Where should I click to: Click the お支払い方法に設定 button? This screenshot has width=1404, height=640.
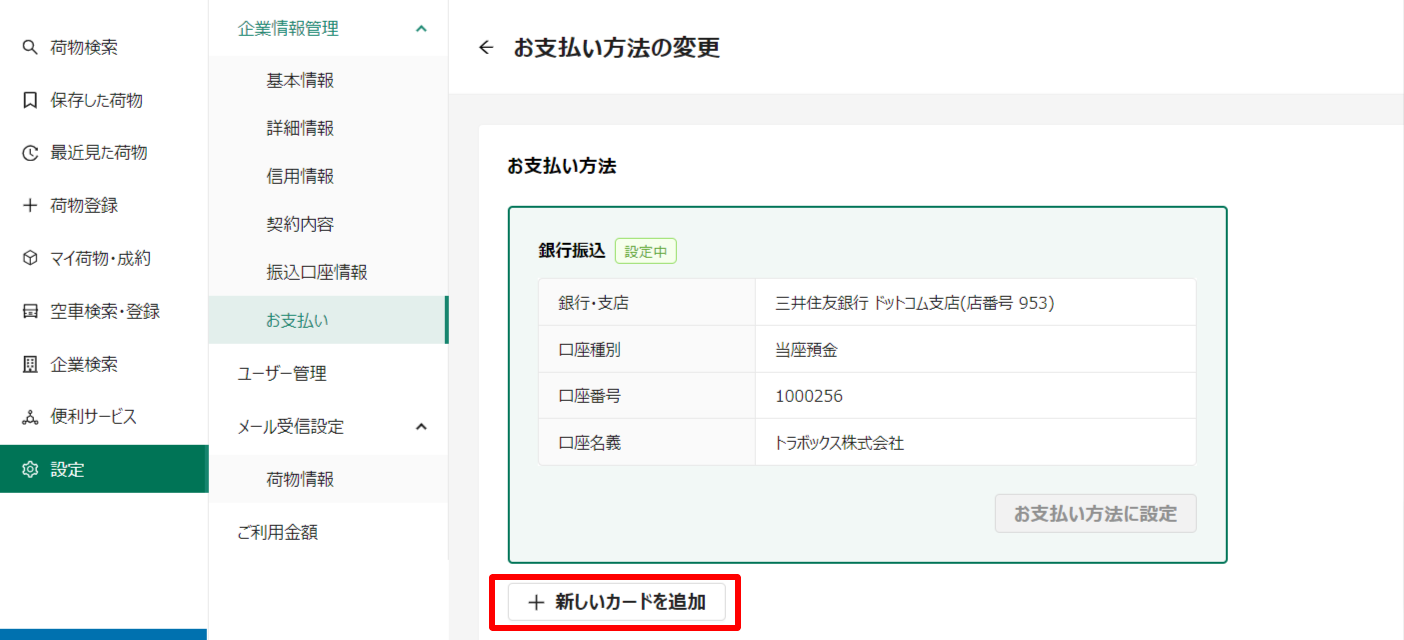pos(1095,514)
